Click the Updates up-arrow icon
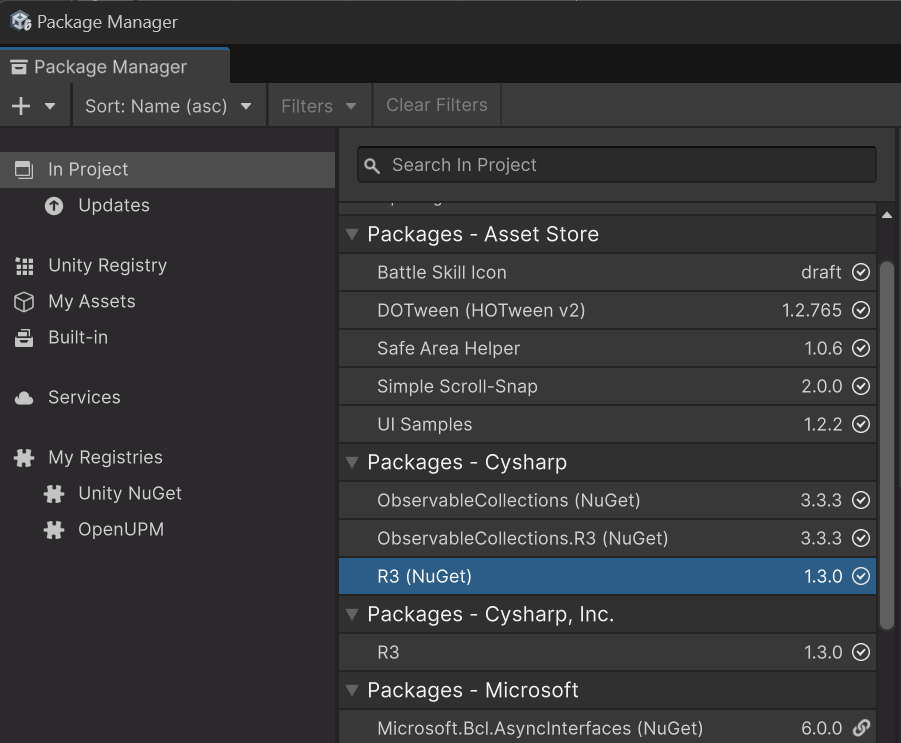The image size is (901, 743). (54, 206)
